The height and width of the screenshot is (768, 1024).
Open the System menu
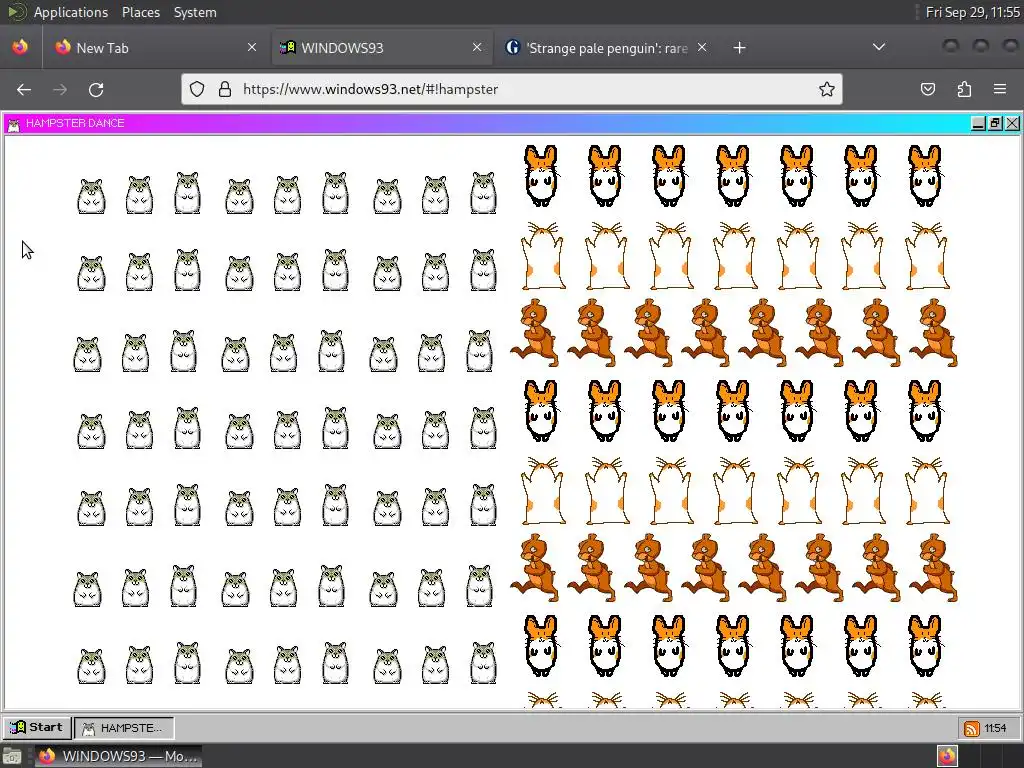point(195,12)
